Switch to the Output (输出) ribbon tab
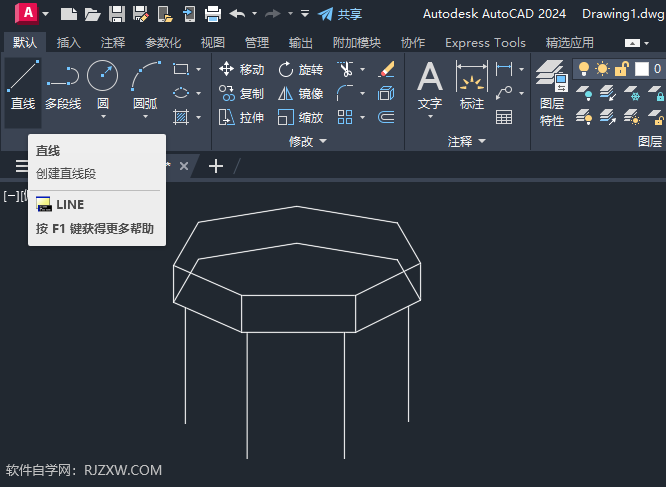Viewport: 666px width, 487px height. tap(301, 42)
